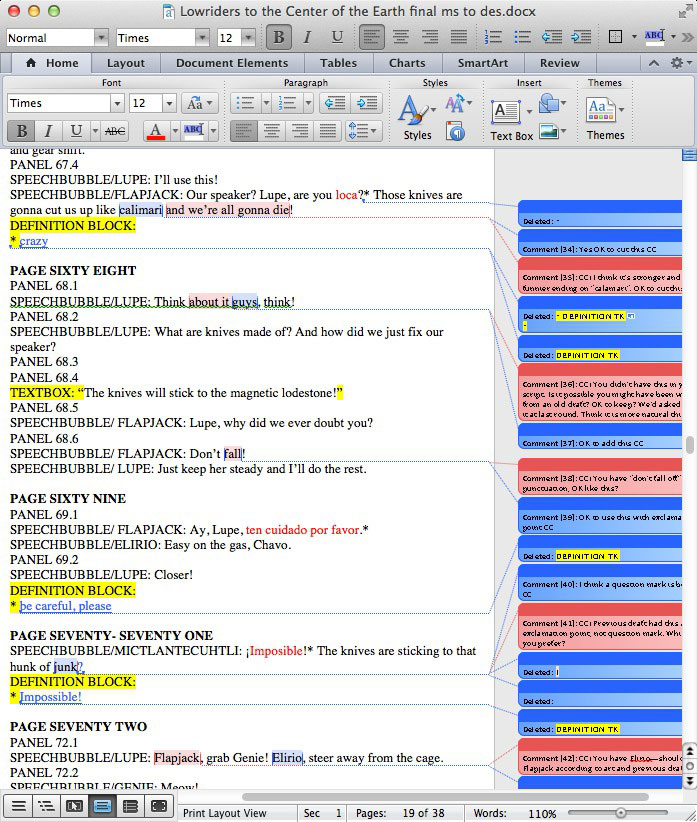Click the Change Styles icon
Viewport: 697px width, 822px height.
tap(458, 103)
